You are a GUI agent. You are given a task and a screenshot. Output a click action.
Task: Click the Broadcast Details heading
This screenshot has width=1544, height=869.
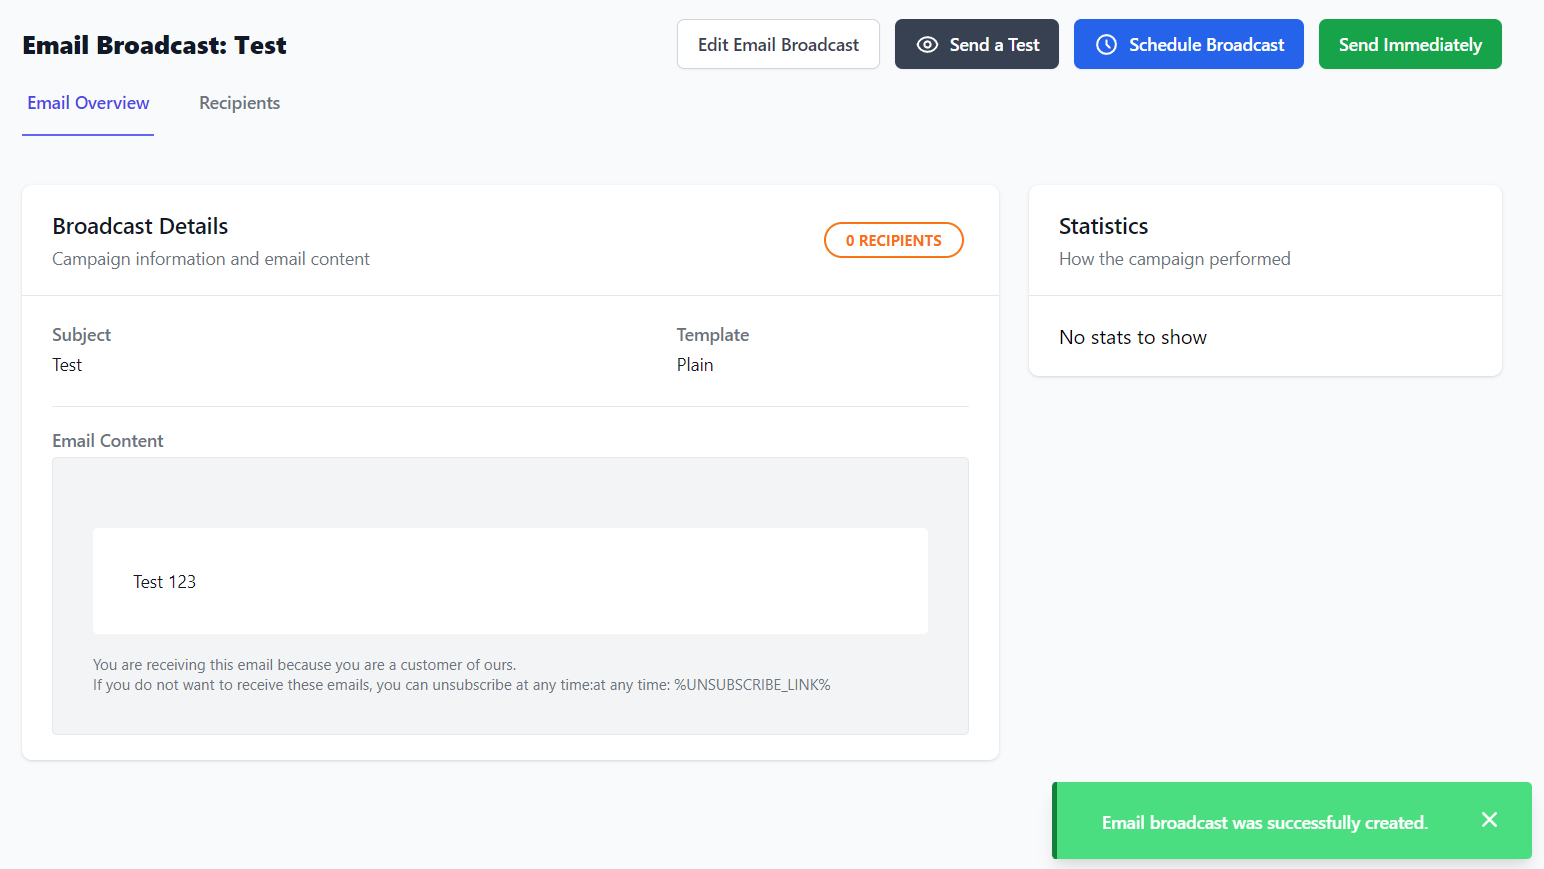tap(140, 226)
